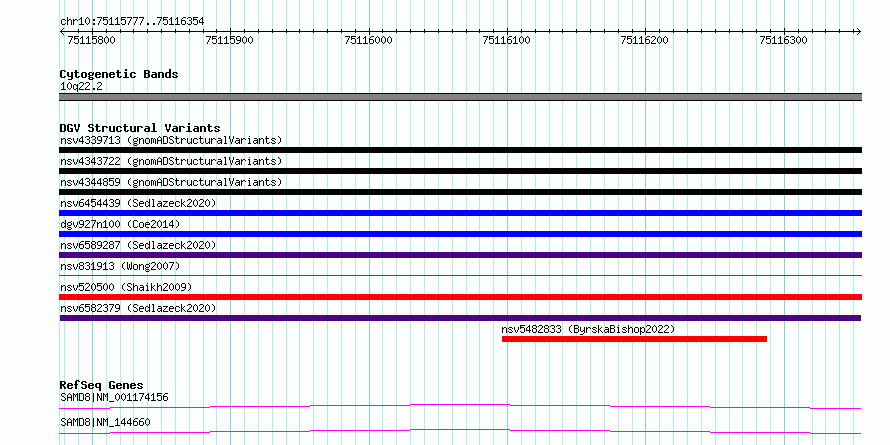The width and height of the screenshot is (890, 445).
Task: Click ruler tick label 75116000
Action: coord(368,40)
